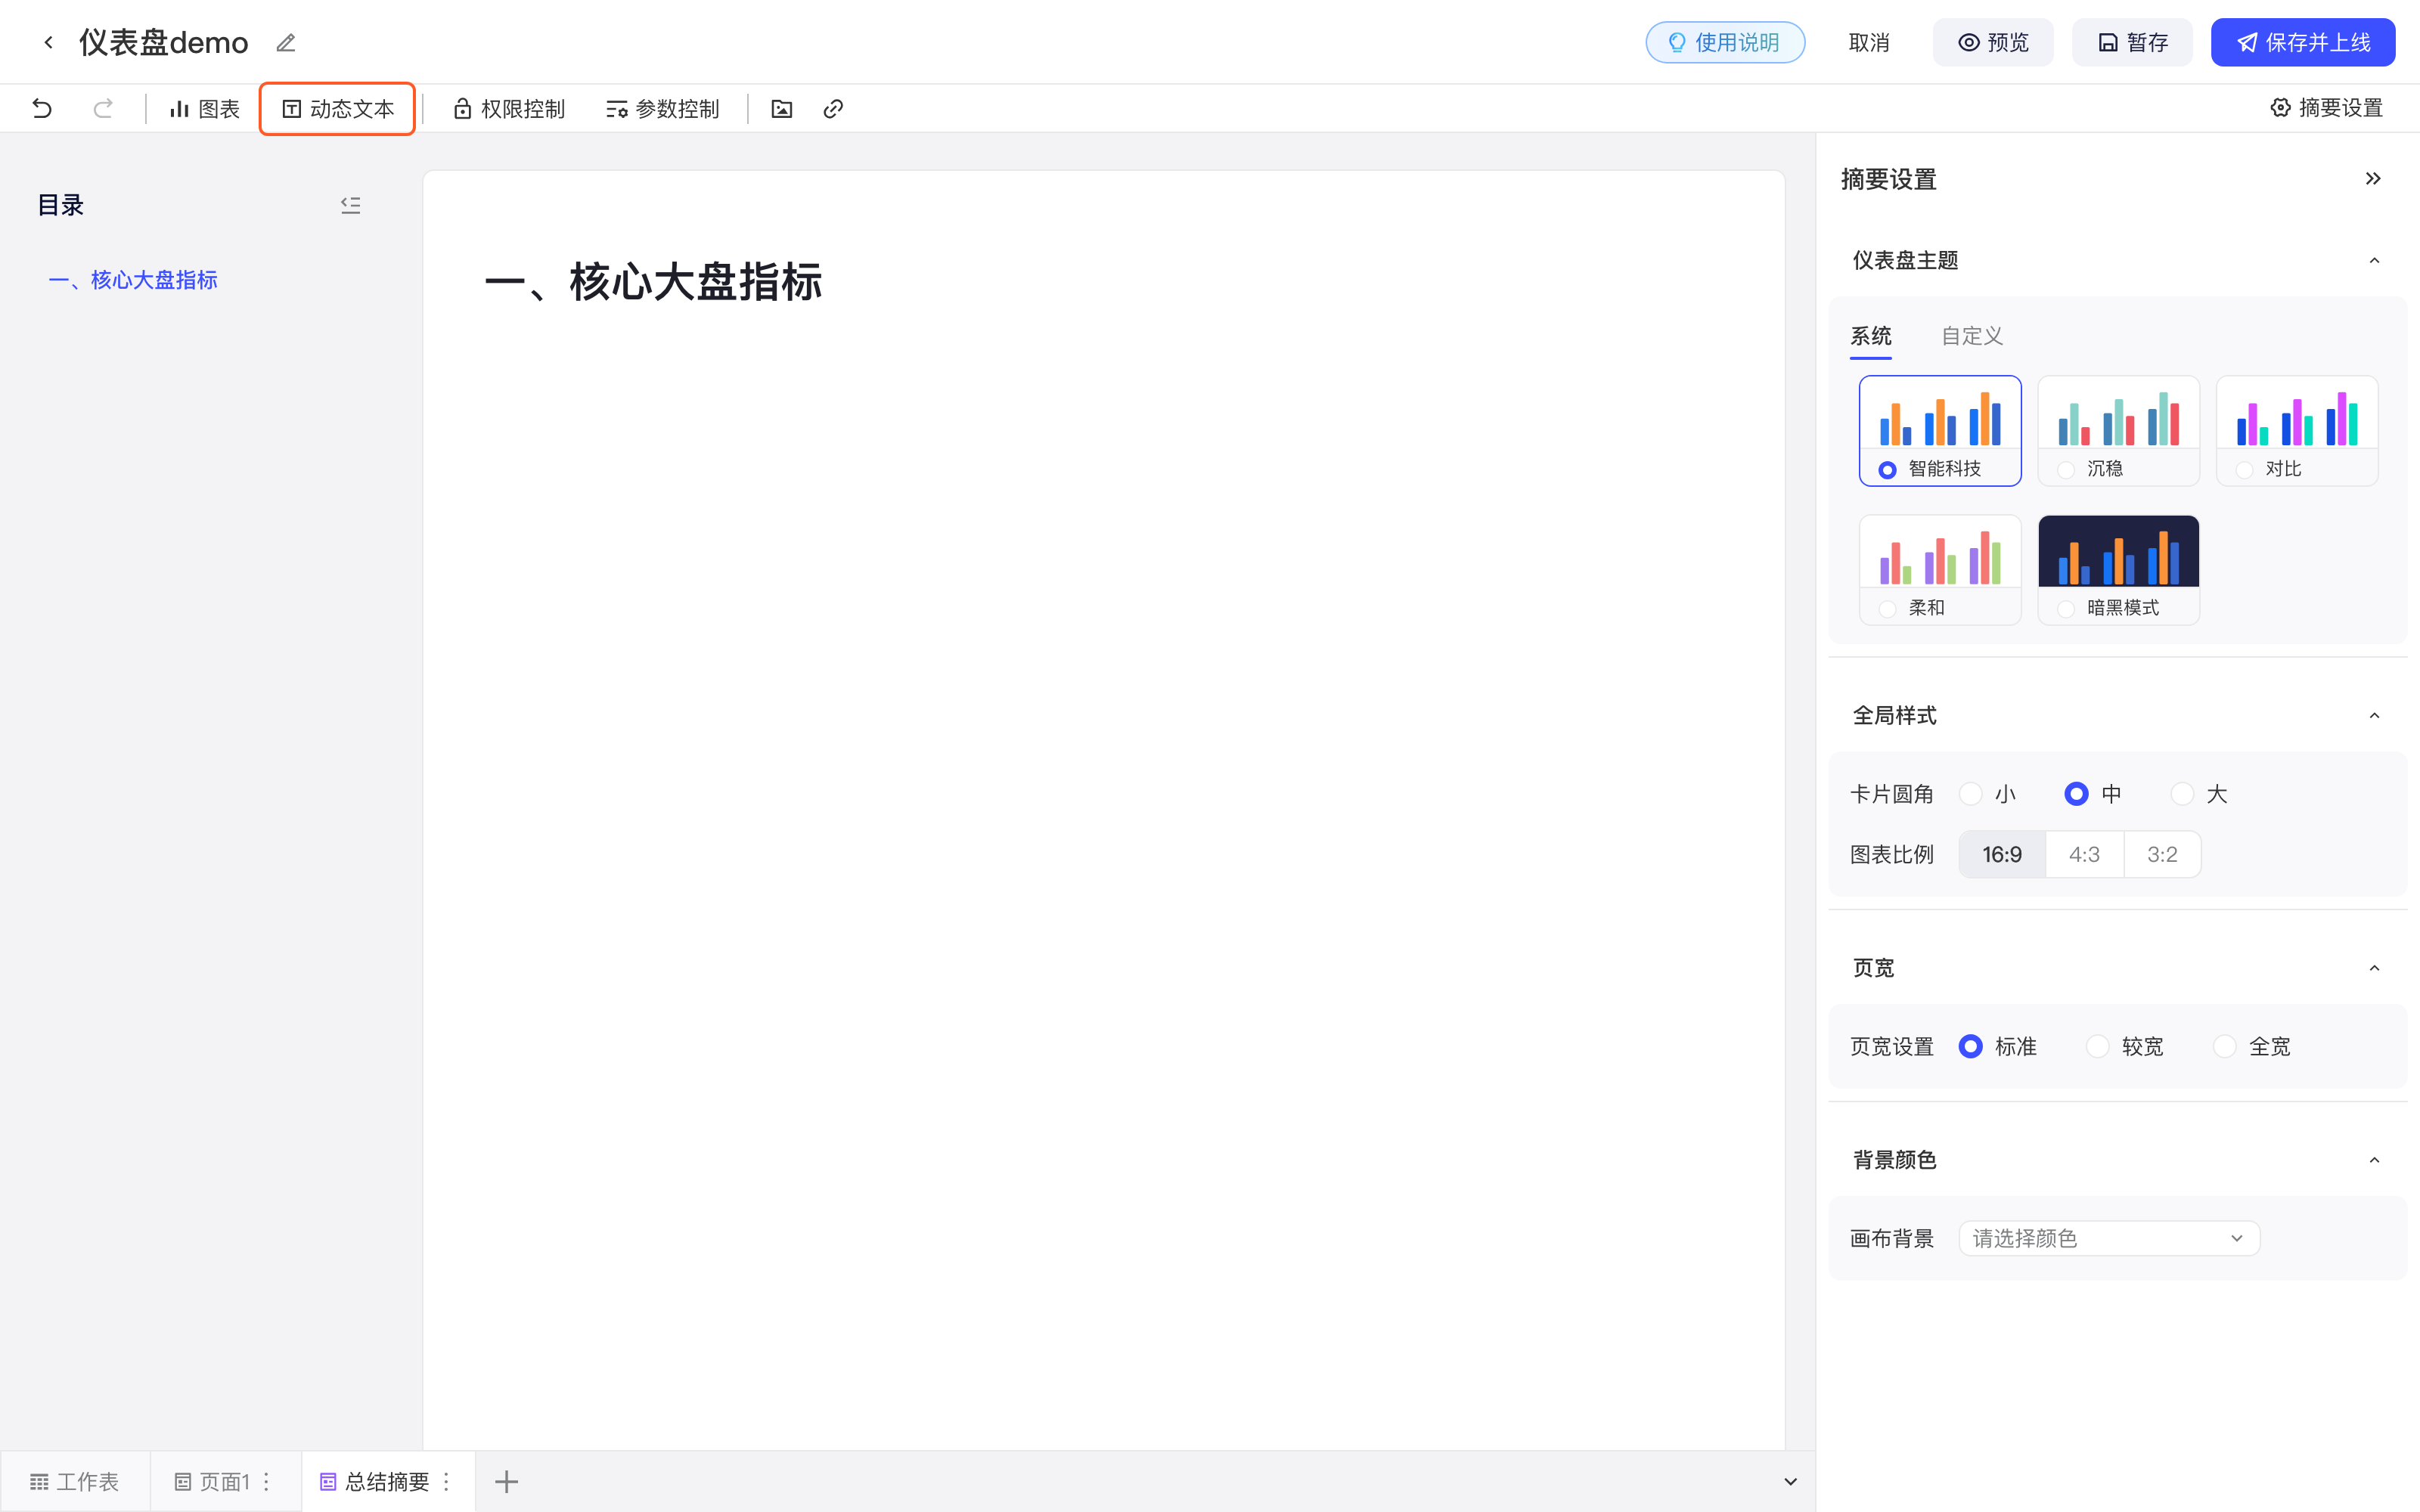This screenshot has height=1512, width=2420.
Task: Click the 预览 preview button
Action: tap(1993, 42)
